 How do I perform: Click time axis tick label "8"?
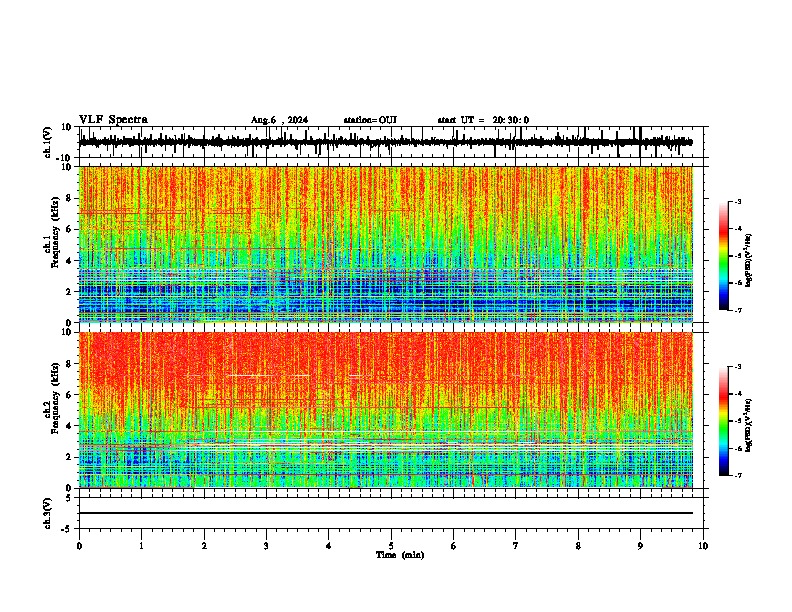coord(578,546)
